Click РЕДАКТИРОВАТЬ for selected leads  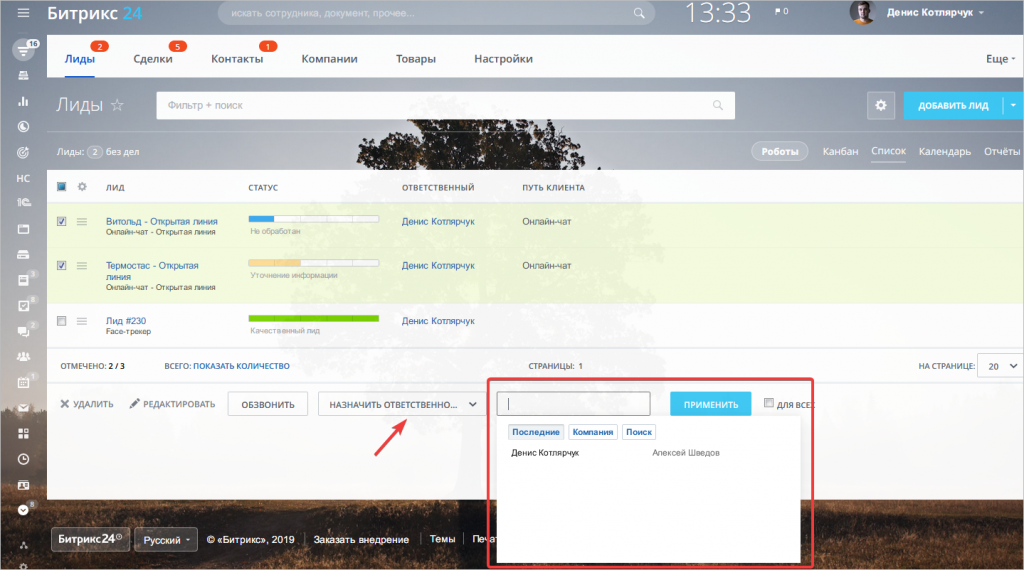tap(172, 404)
